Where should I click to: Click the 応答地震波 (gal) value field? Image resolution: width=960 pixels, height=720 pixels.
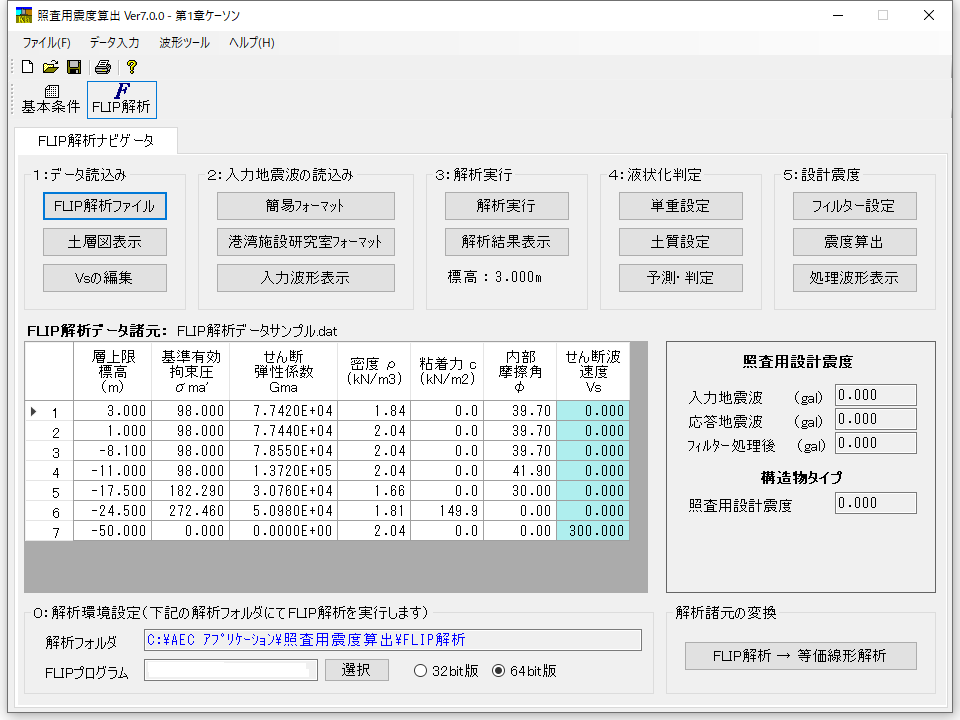tap(876, 419)
